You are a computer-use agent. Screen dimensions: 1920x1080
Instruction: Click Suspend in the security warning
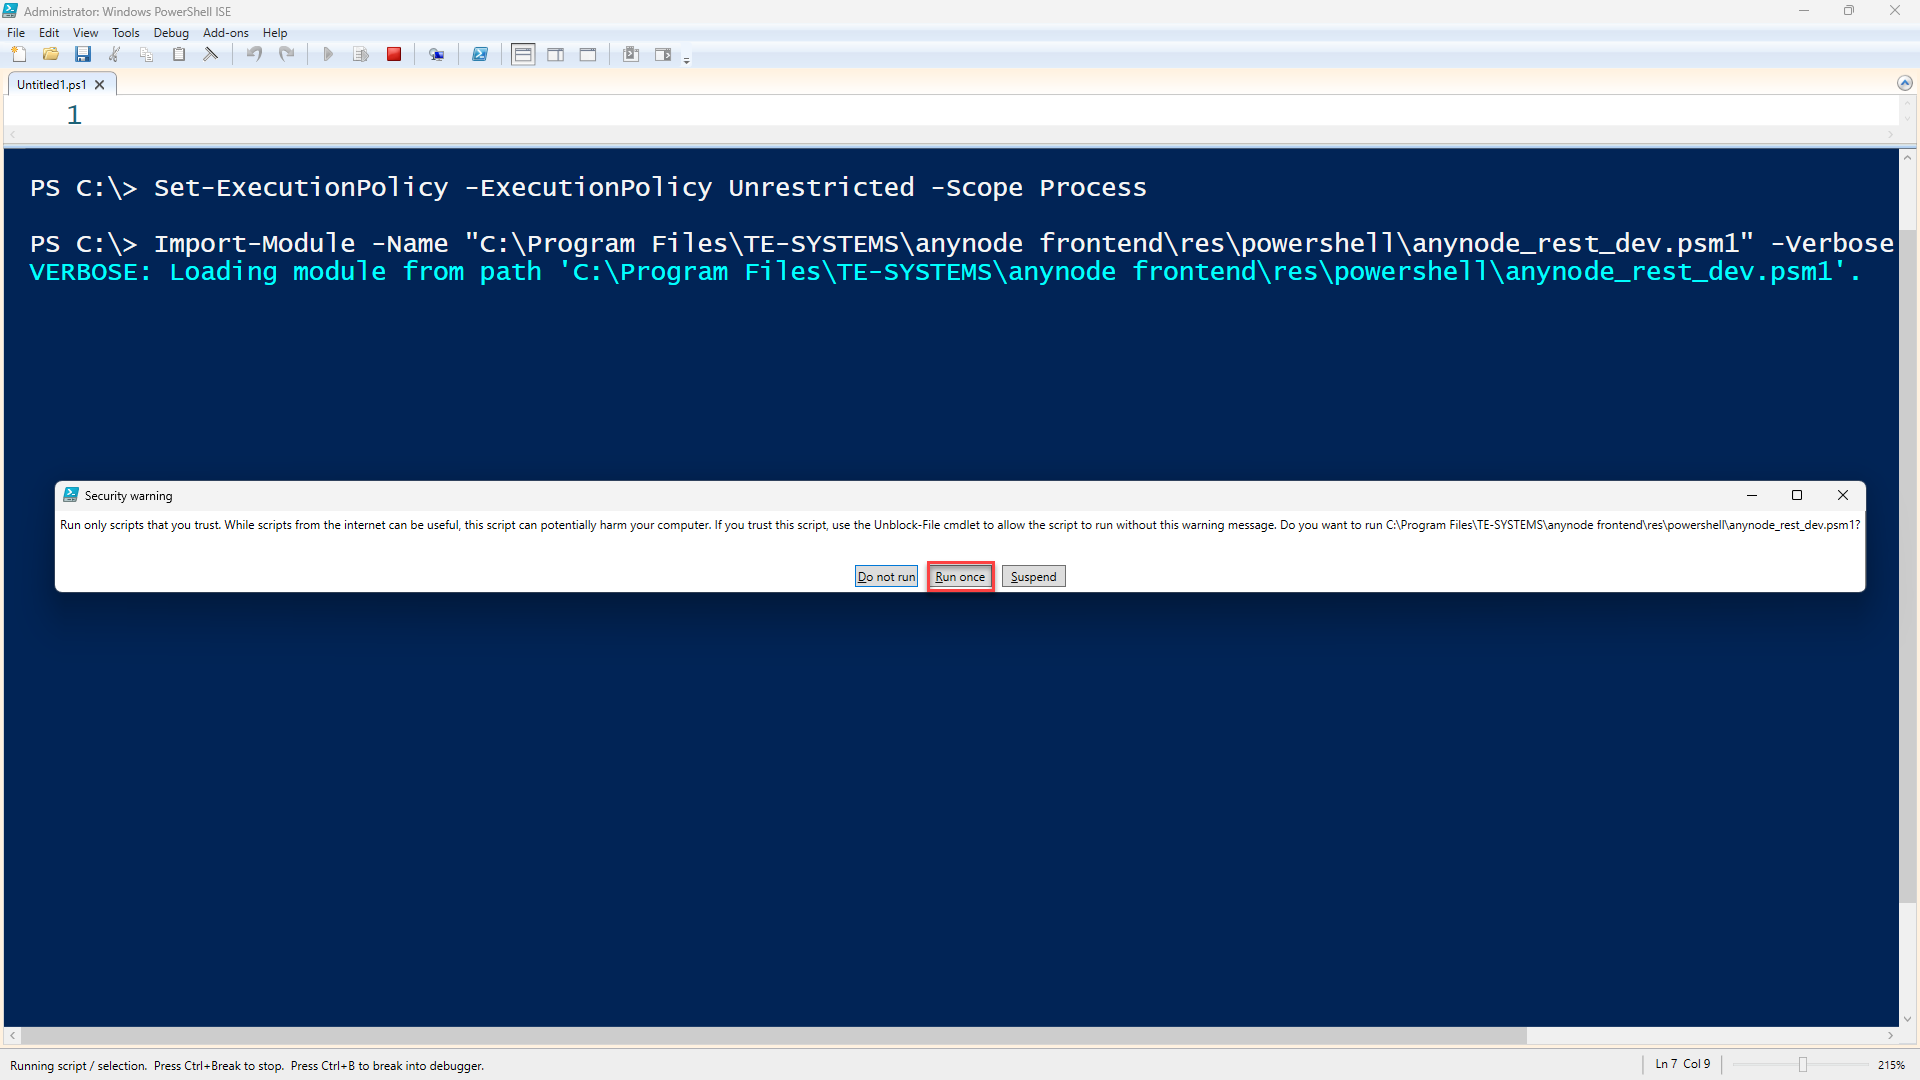click(x=1033, y=576)
